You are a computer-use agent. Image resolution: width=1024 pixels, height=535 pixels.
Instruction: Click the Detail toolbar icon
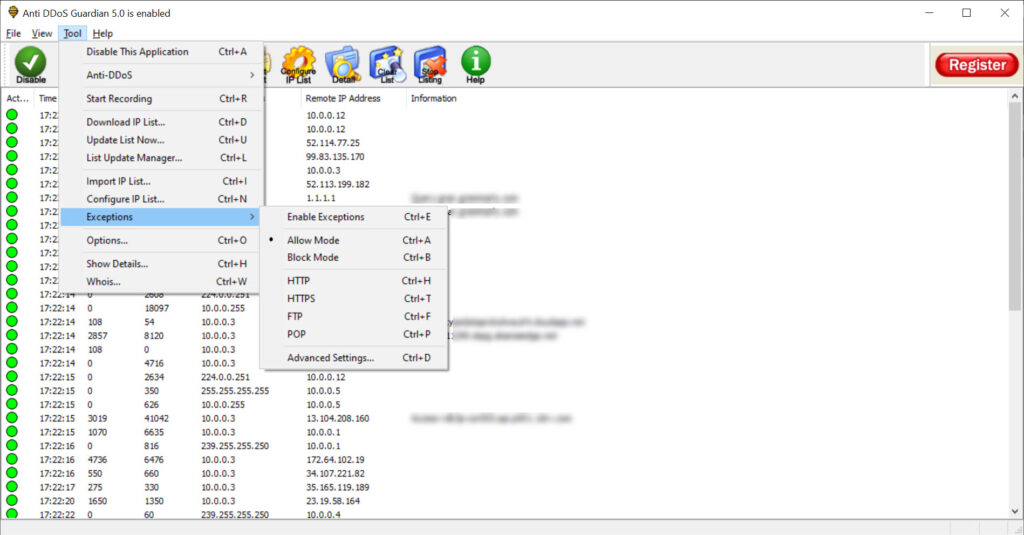pos(342,64)
